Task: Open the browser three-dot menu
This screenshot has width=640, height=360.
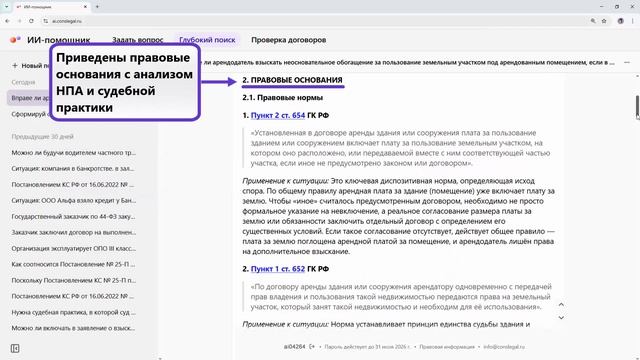Action: pyautogui.click(x=633, y=21)
